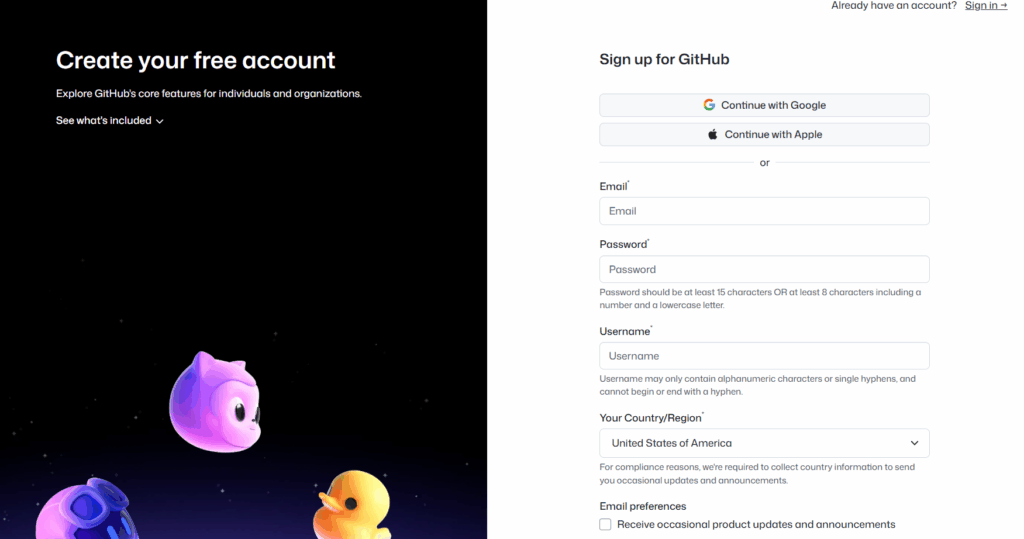Image resolution: width=1024 pixels, height=539 pixels.
Task: Select the Username text box
Action: (764, 356)
